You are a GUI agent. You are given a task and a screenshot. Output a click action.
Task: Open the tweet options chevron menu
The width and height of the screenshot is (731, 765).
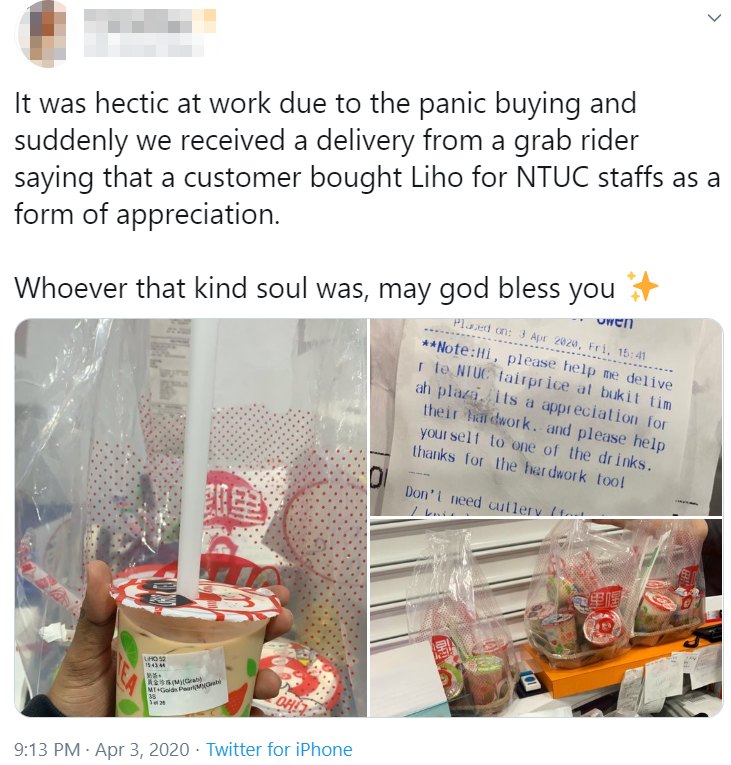click(714, 19)
